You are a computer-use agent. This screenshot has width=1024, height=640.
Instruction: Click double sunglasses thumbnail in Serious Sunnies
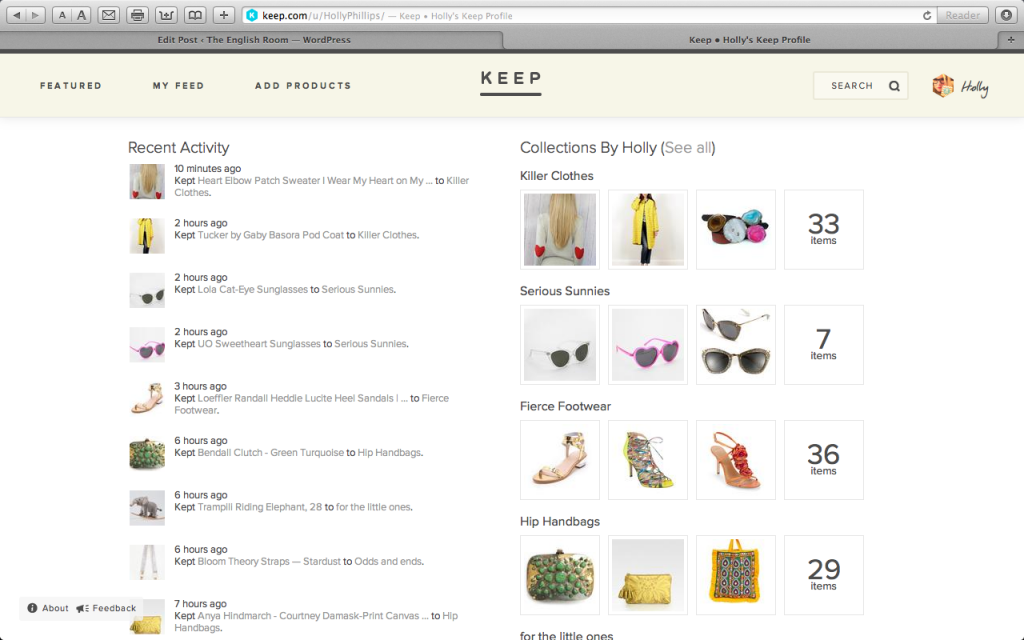tap(735, 344)
